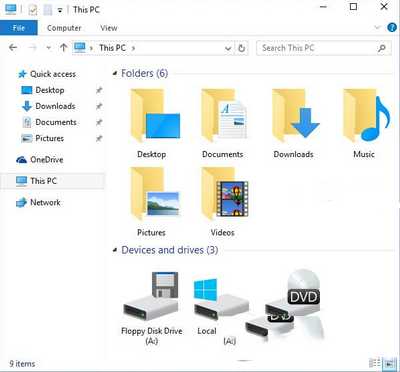Click the Documents label in sidebar
Screen dimensions: 400x372
coord(56,122)
